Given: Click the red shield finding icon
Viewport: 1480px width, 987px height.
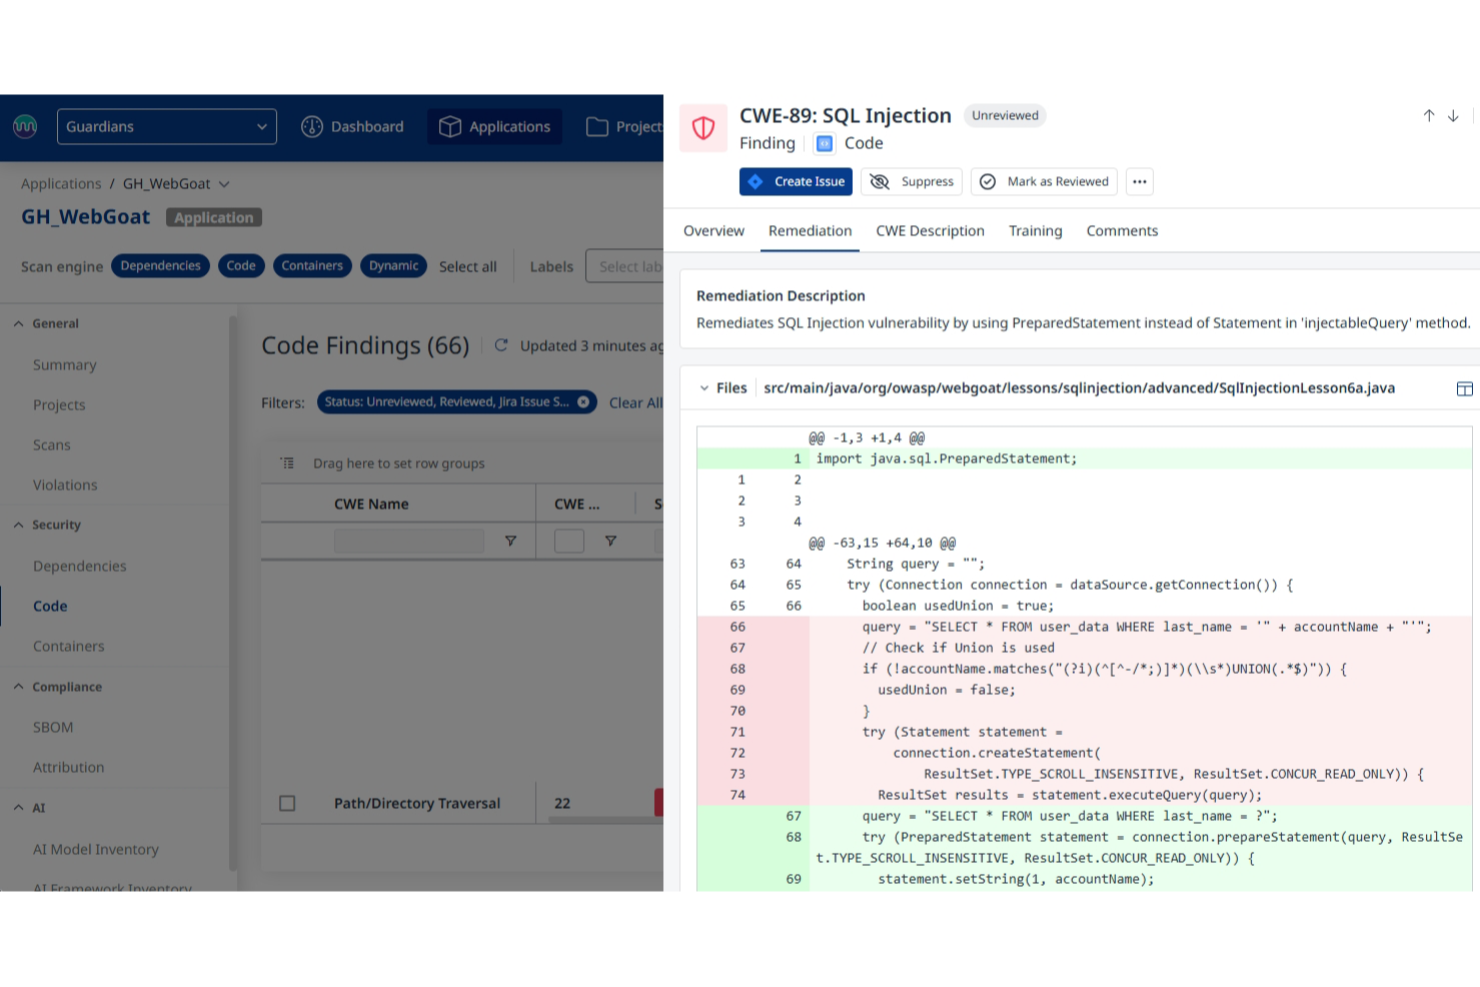Looking at the screenshot, I should (x=703, y=128).
